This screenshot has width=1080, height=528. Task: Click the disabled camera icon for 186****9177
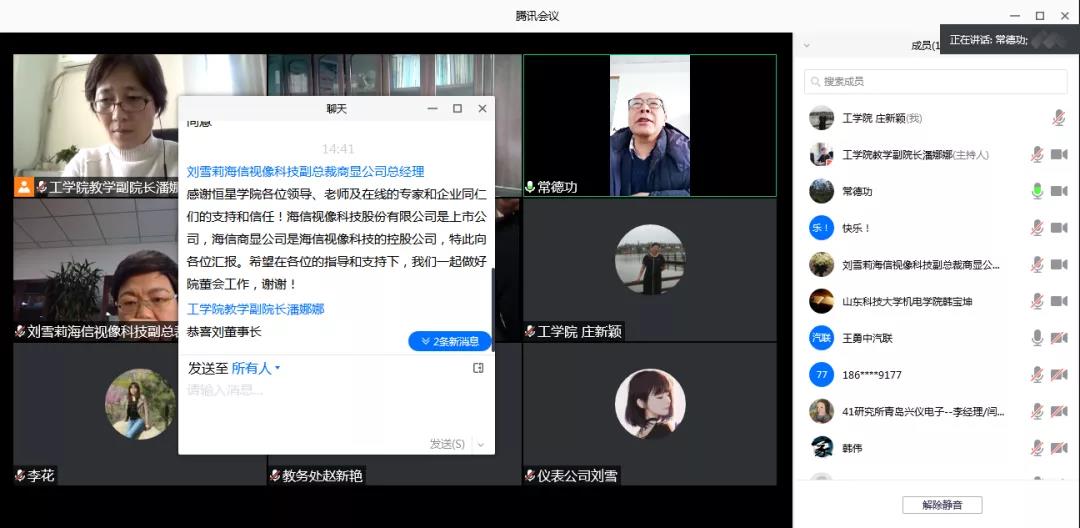(1059, 375)
